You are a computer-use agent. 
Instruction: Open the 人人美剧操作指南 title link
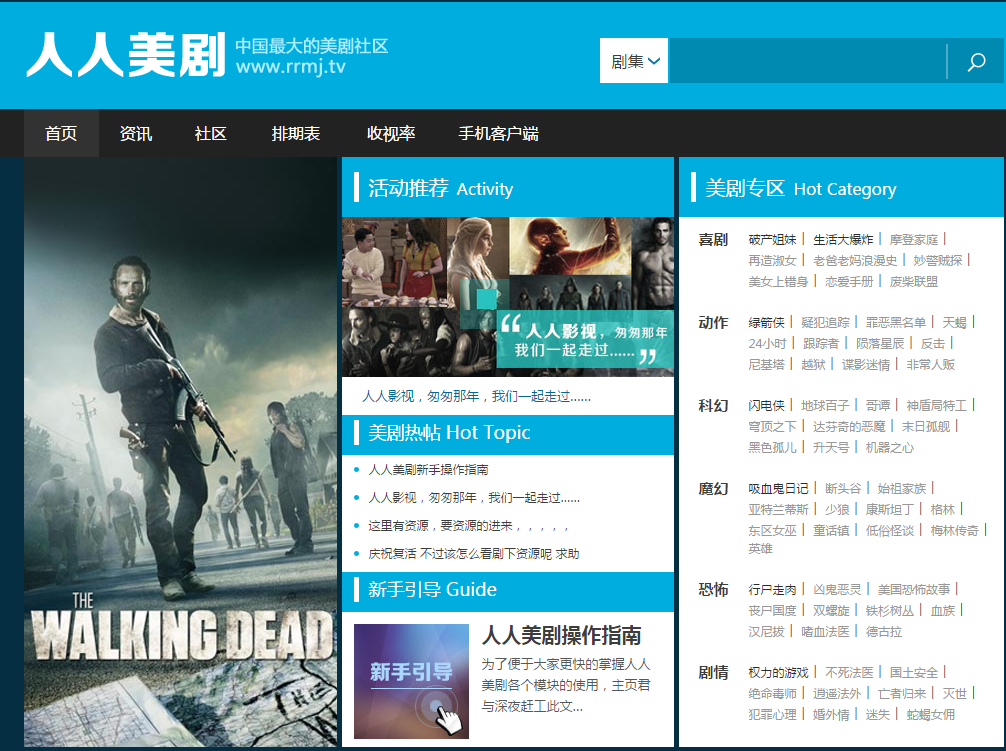(x=561, y=635)
